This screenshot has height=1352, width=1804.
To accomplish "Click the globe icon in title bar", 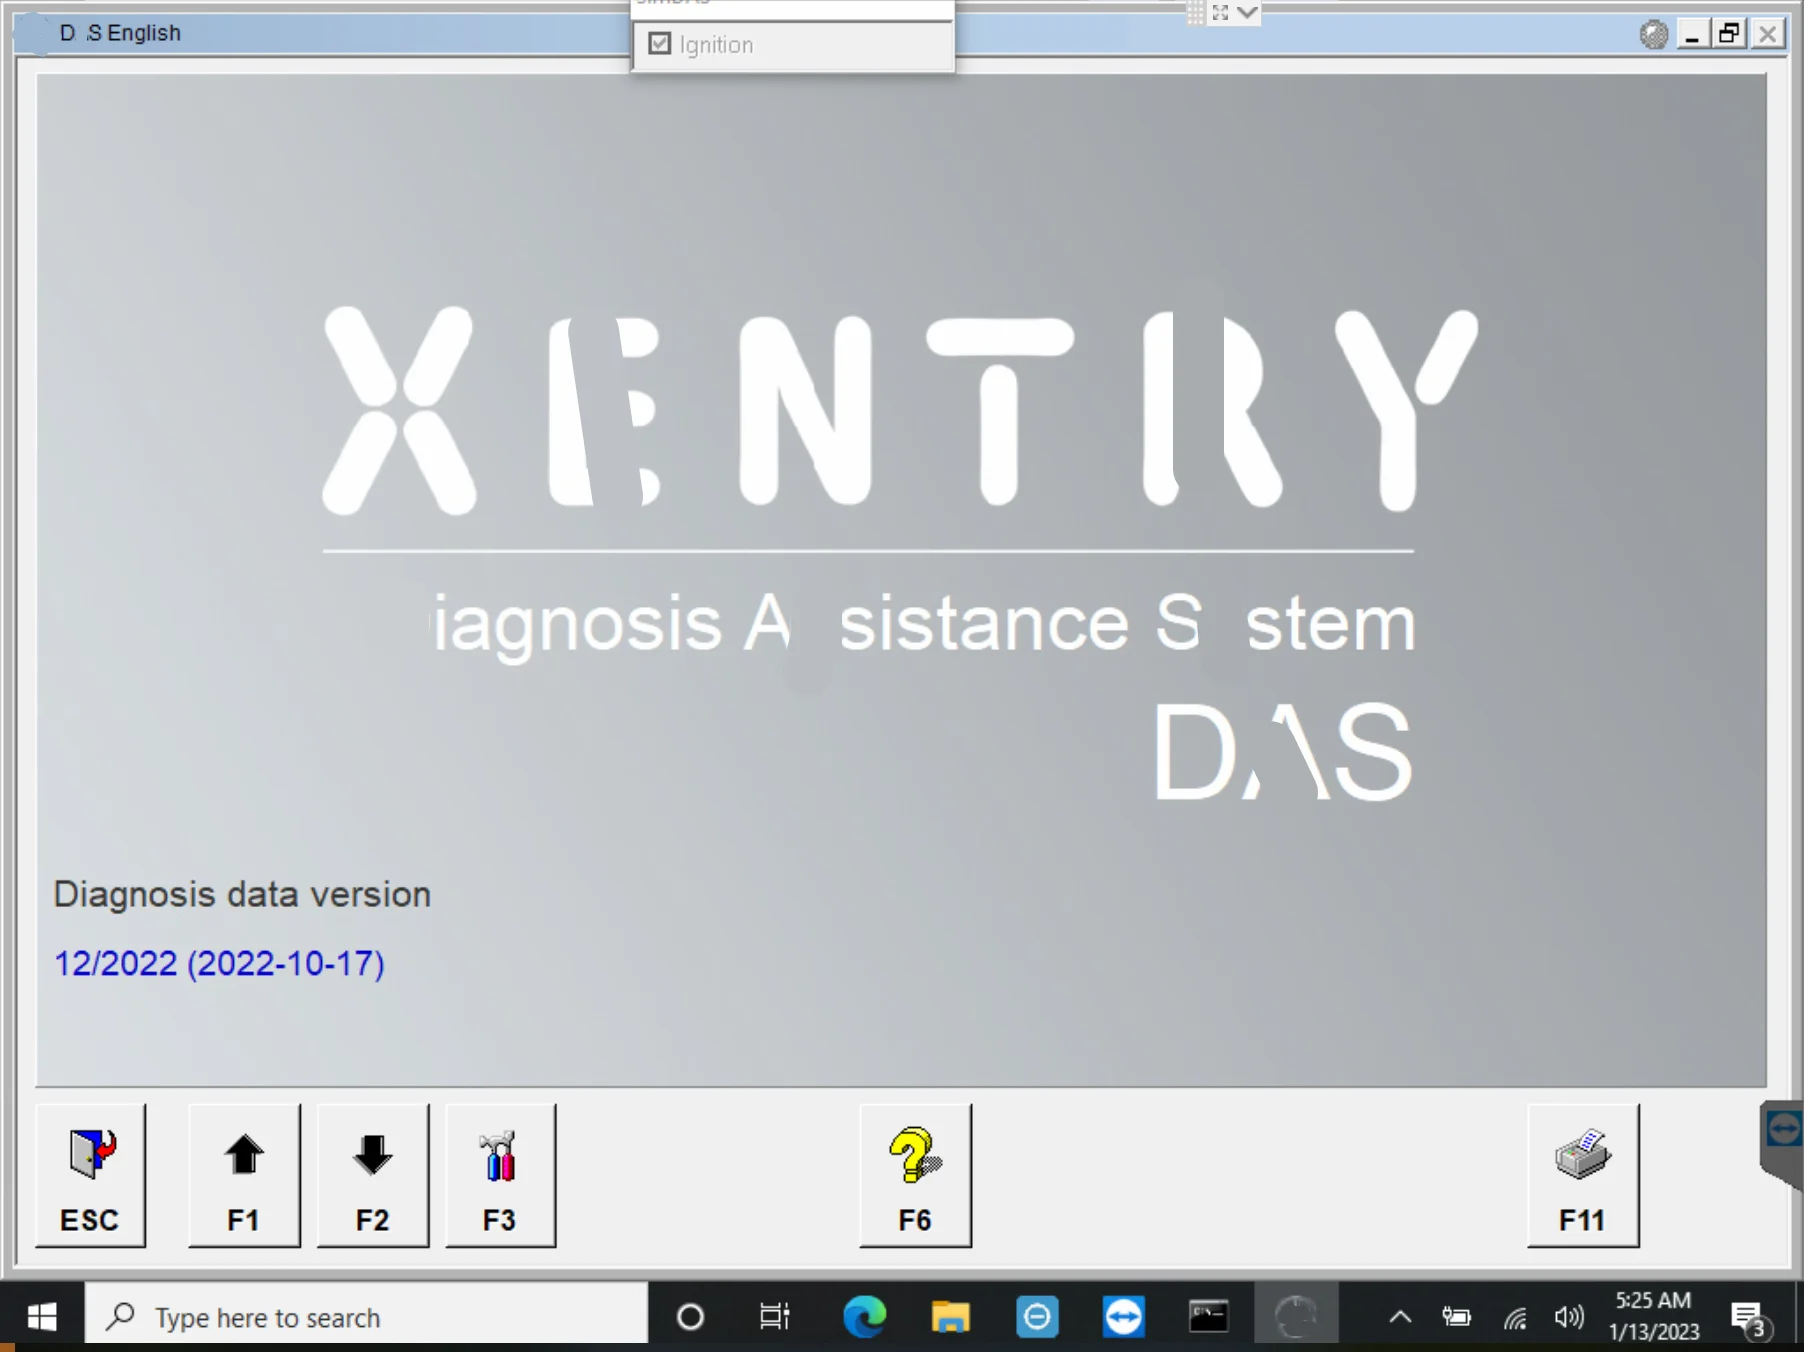I will [x=1654, y=34].
